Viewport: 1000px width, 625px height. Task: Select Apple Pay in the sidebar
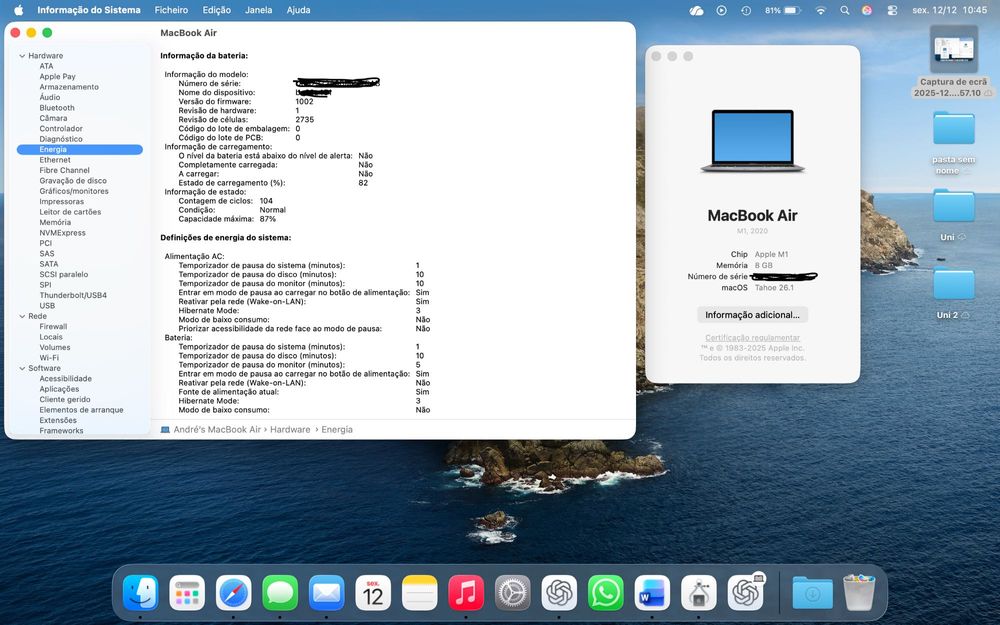[57, 77]
